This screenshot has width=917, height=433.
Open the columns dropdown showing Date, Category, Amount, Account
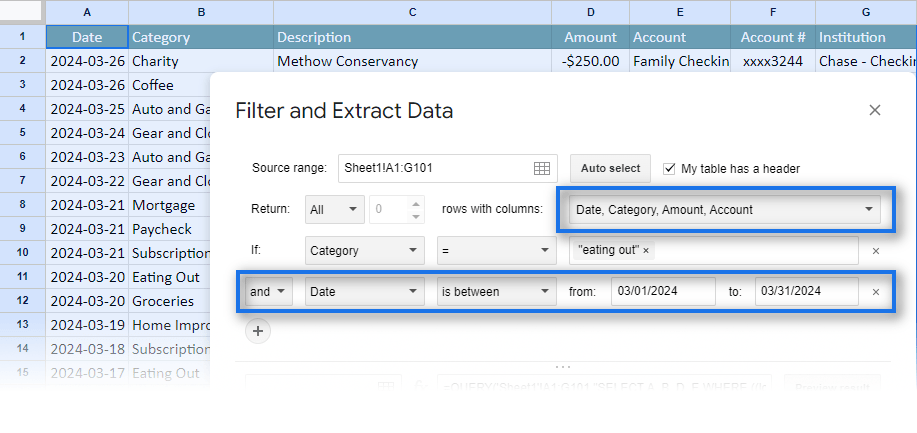point(725,209)
